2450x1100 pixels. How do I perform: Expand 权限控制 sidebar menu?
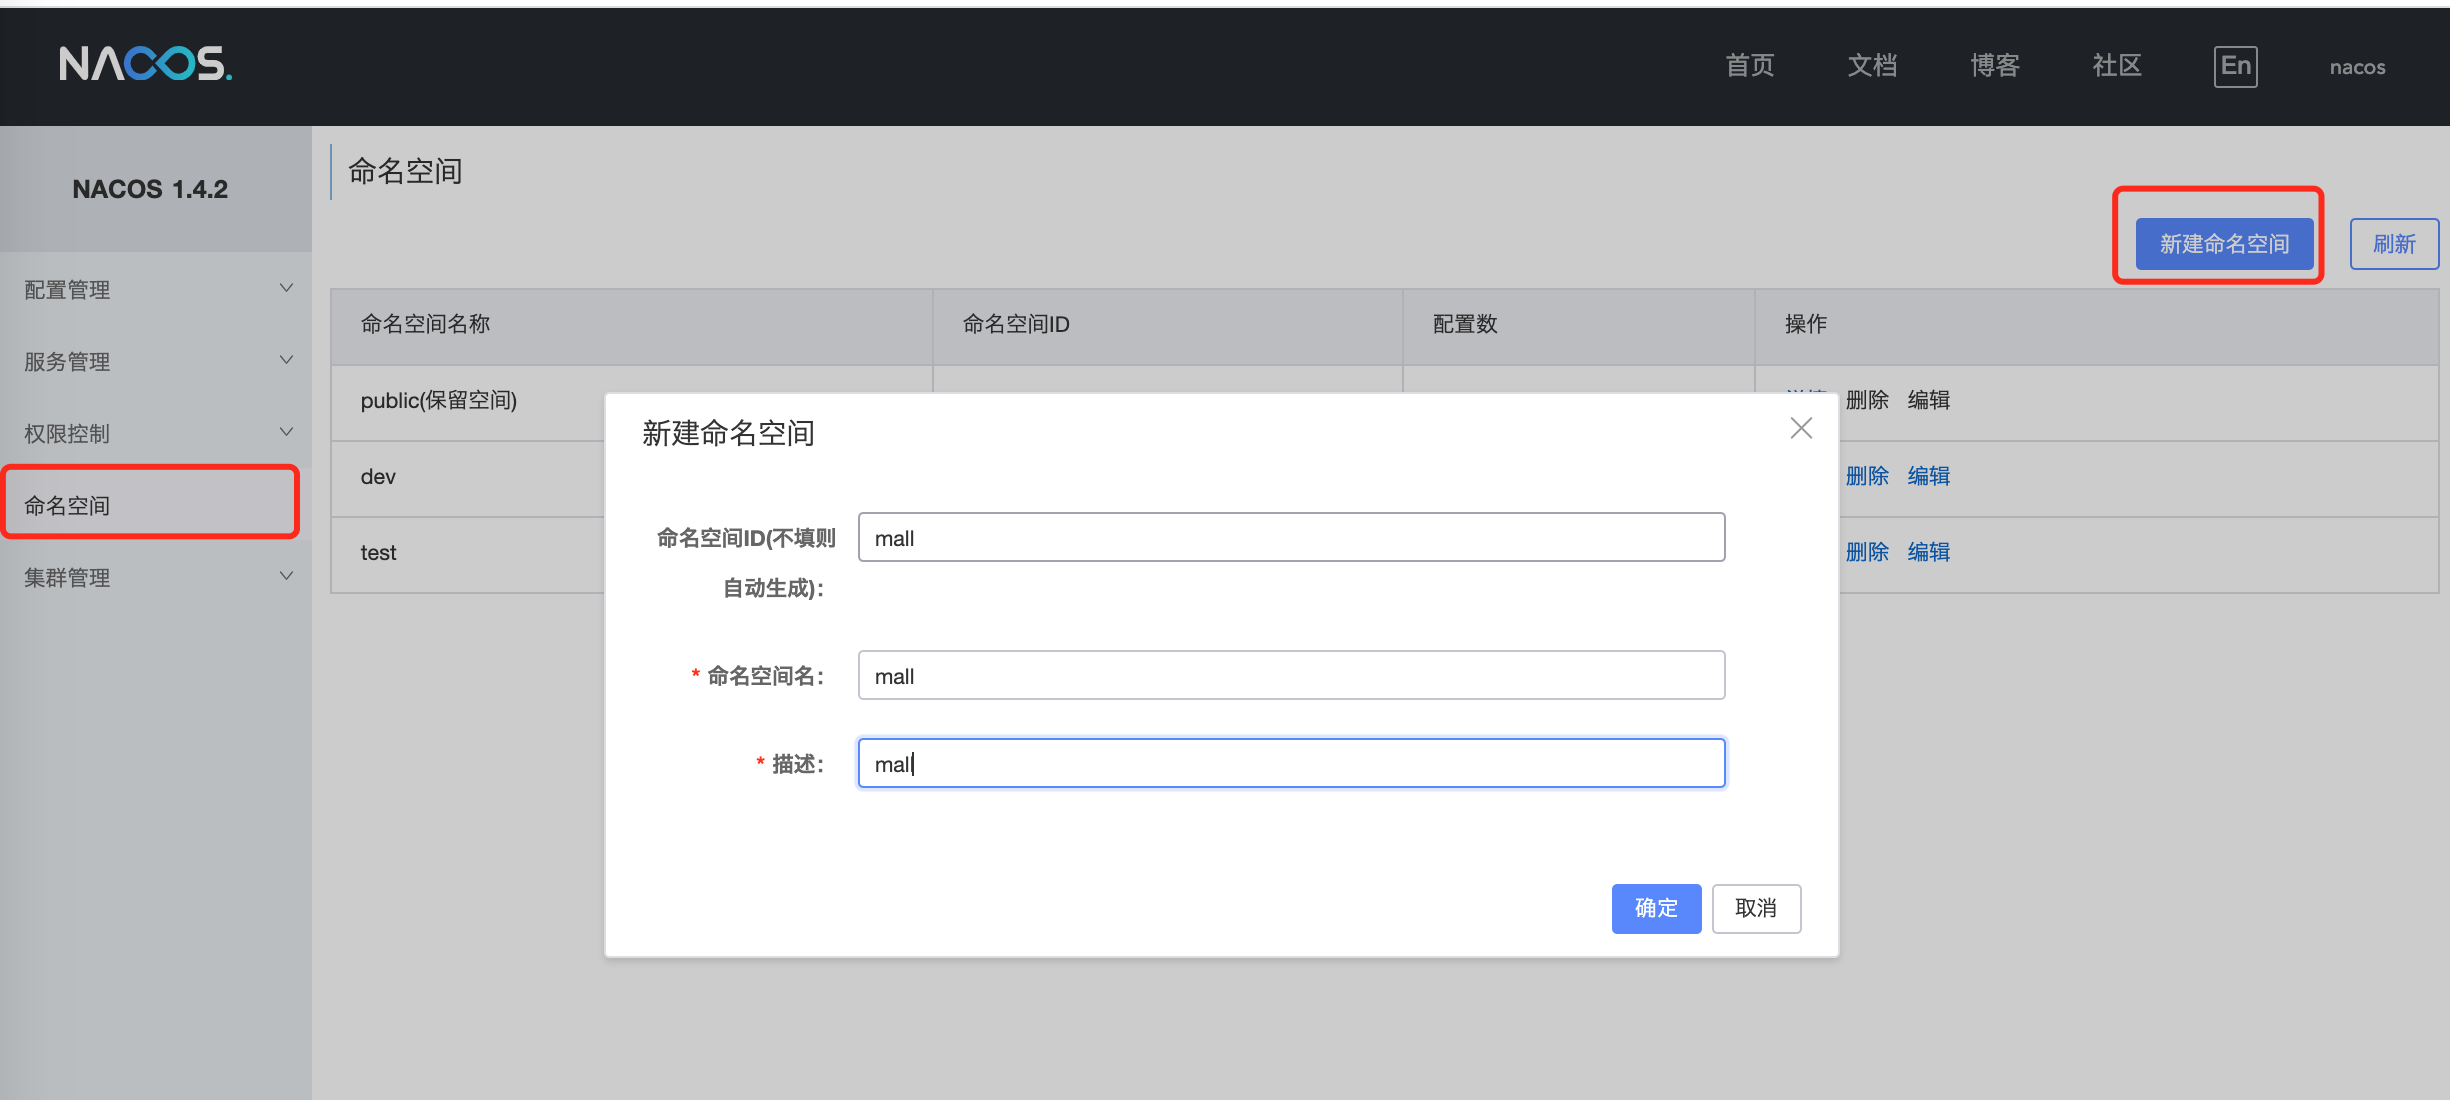[x=156, y=433]
